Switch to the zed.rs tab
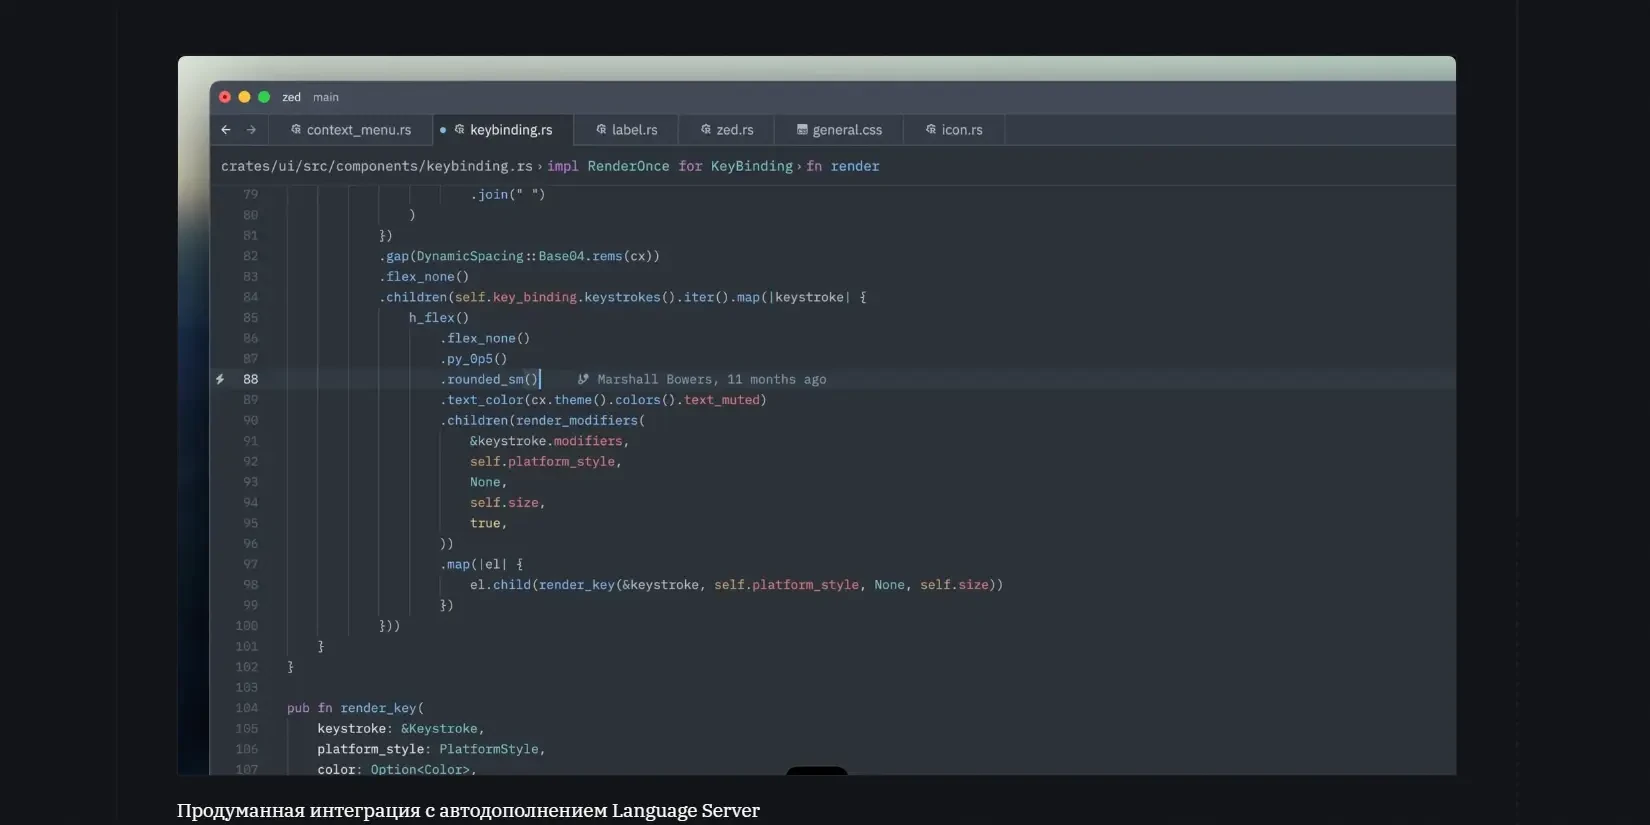The height and width of the screenshot is (825, 1650). [x=727, y=130]
